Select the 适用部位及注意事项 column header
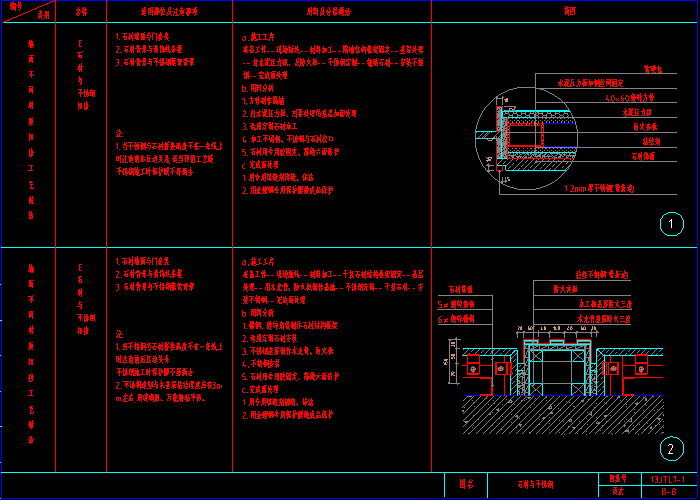The image size is (700, 500). [169, 12]
